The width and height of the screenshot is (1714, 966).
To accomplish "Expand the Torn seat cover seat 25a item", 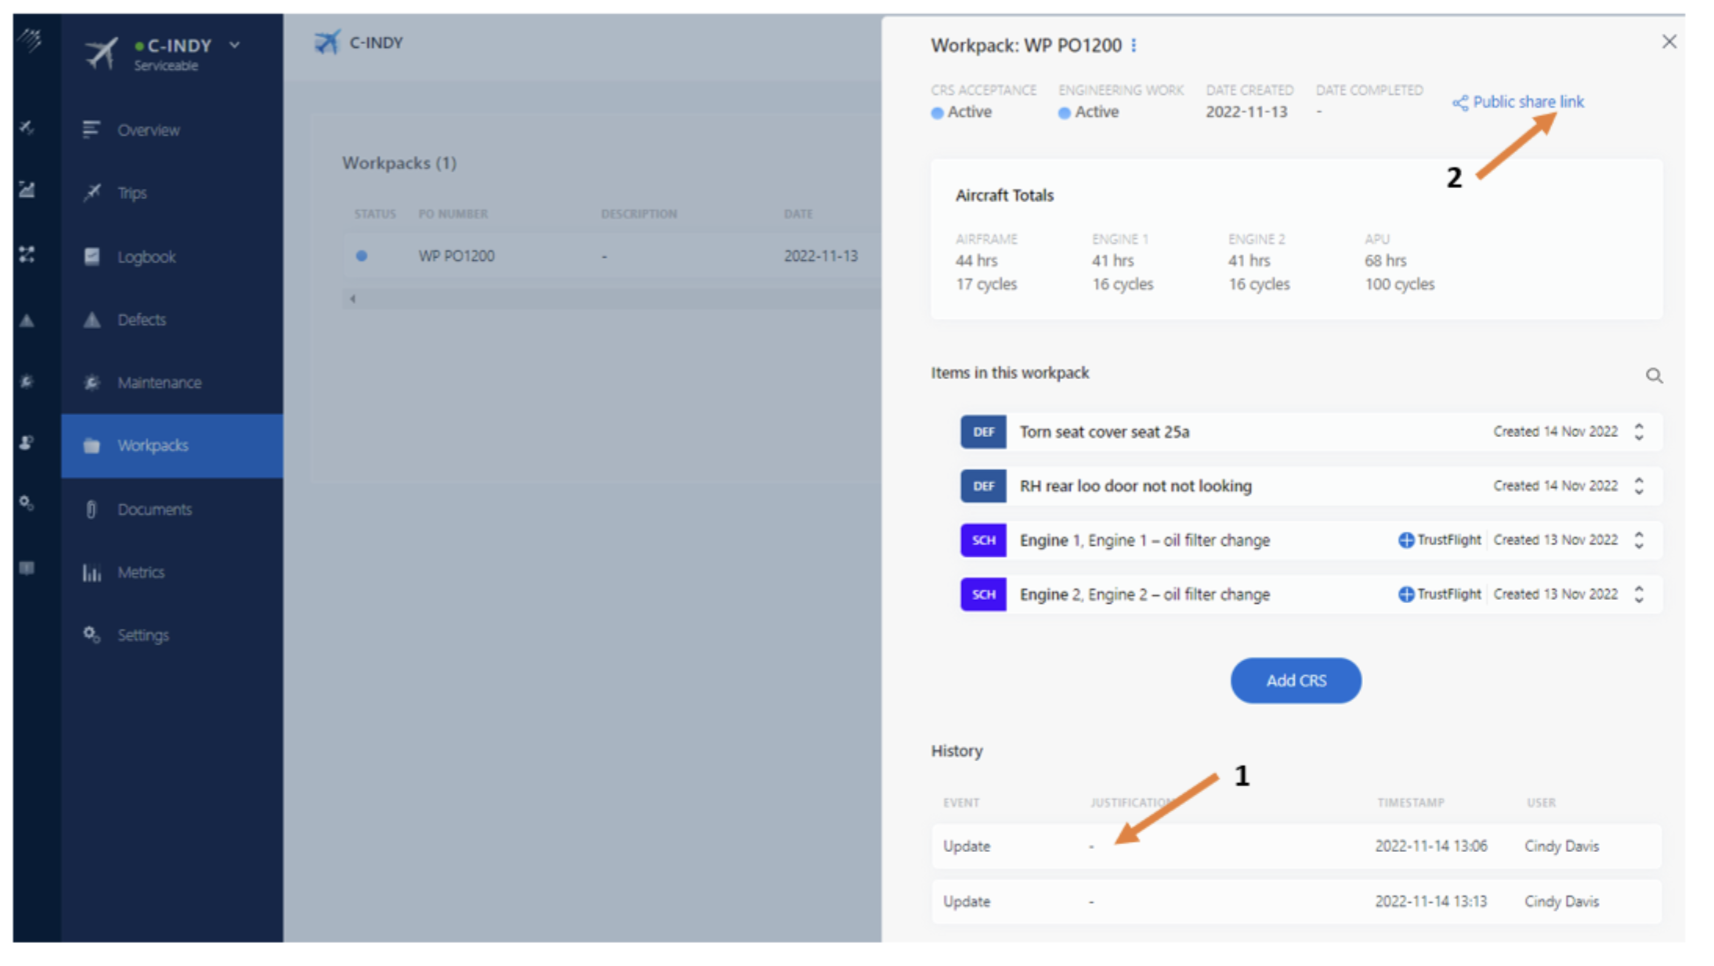I will (1638, 432).
